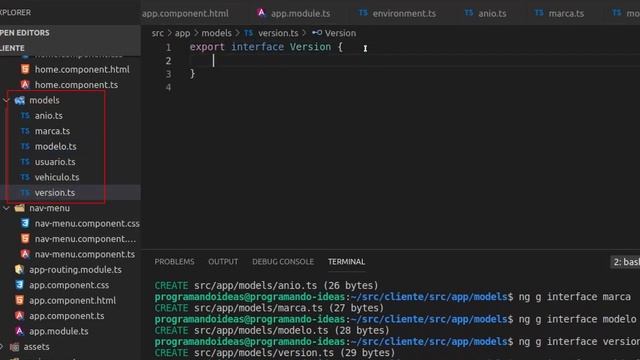Image resolution: width=640 pixels, height=360 pixels.
Task: Click the TS icon in the breadcrumb
Action: click(x=248, y=33)
